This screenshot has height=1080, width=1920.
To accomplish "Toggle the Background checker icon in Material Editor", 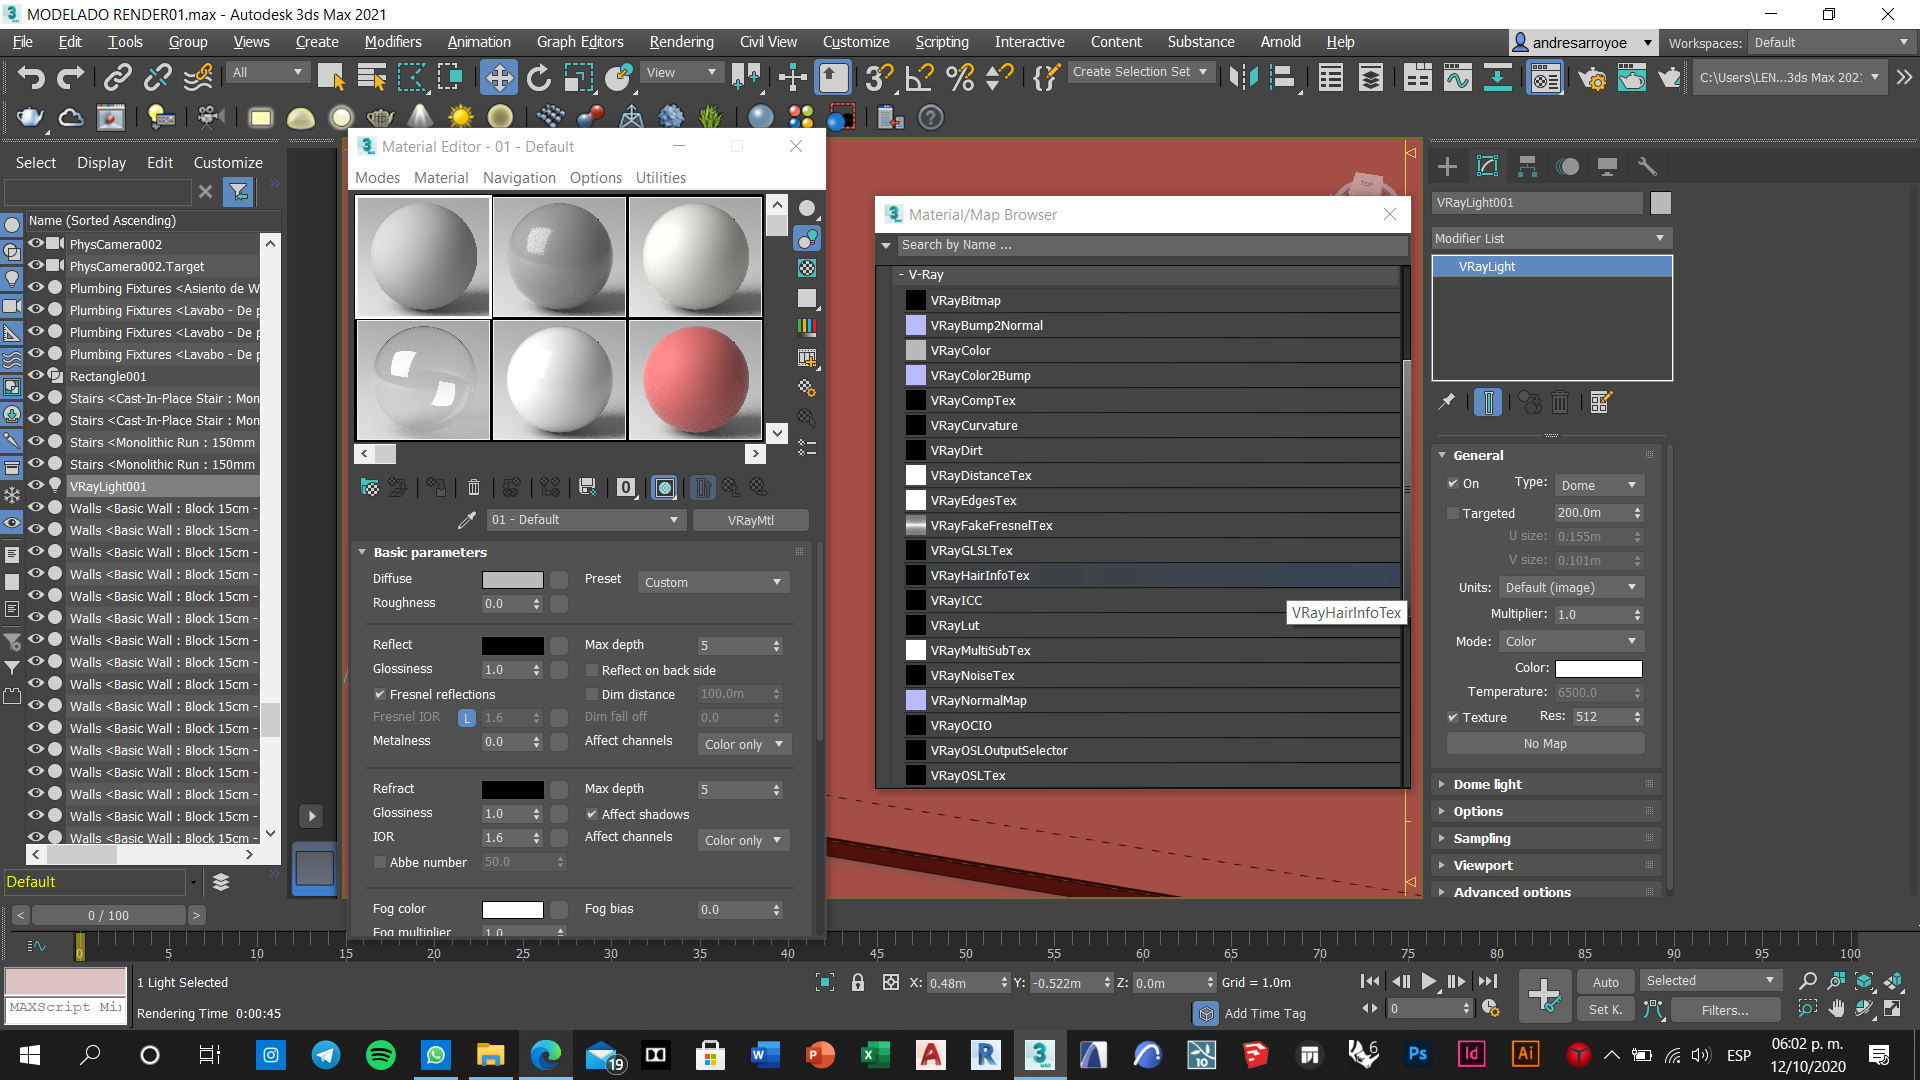I will tap(806, 268).
